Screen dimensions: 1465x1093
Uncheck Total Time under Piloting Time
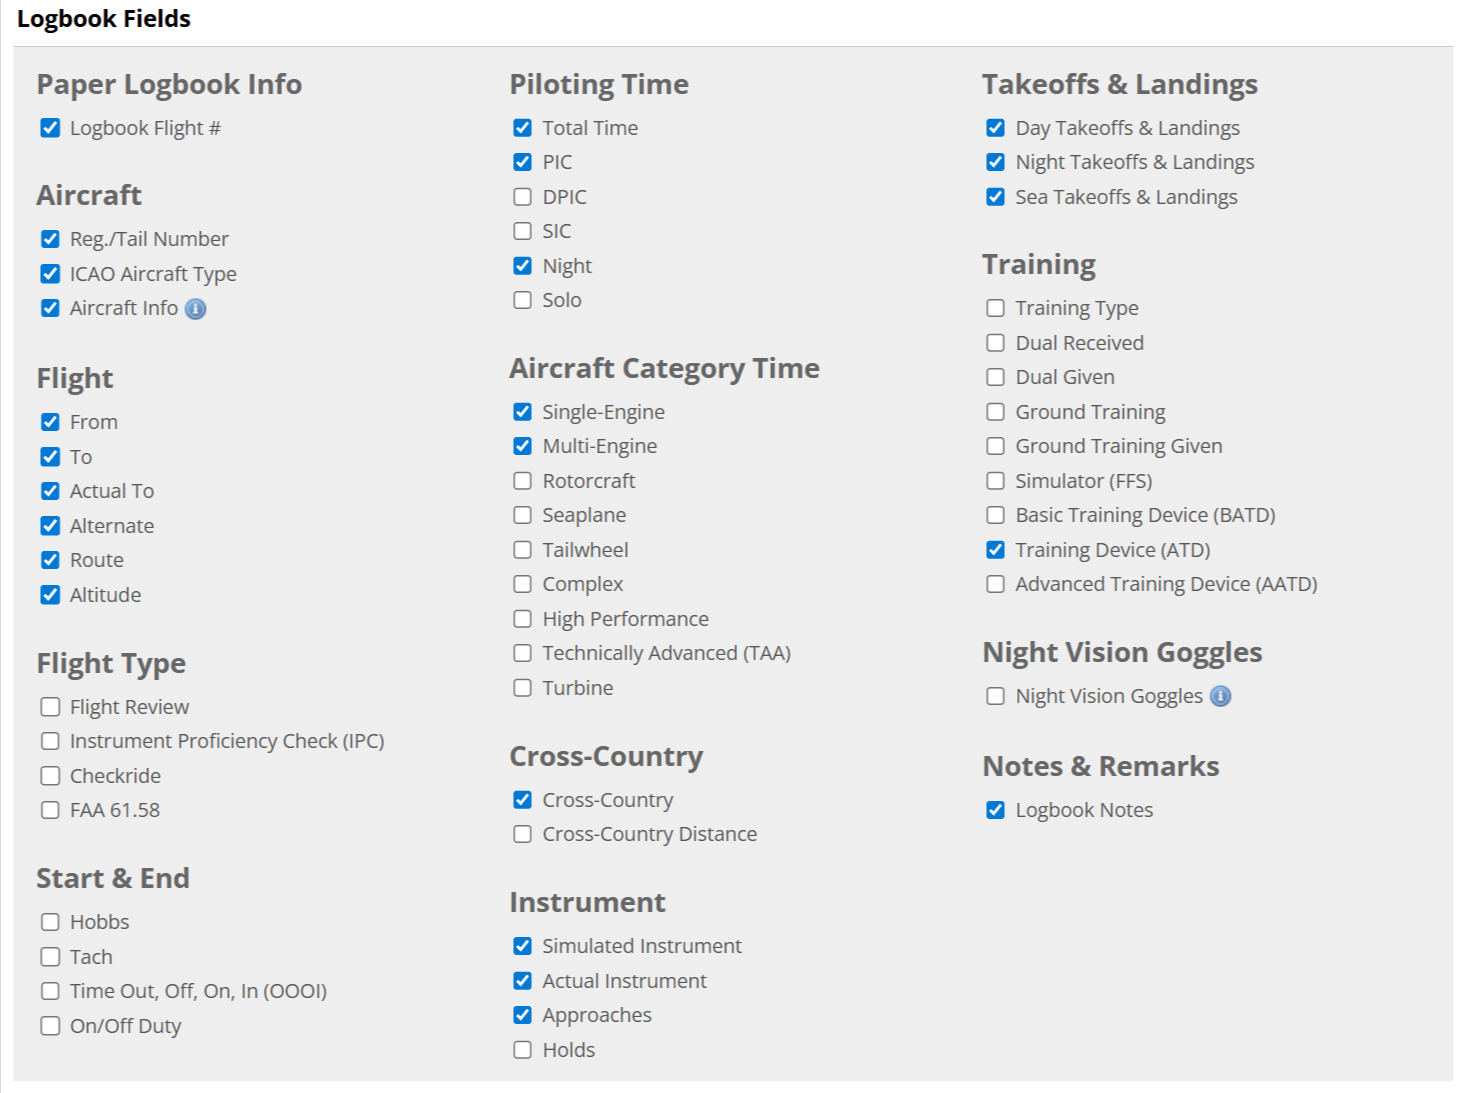point(521,127)
